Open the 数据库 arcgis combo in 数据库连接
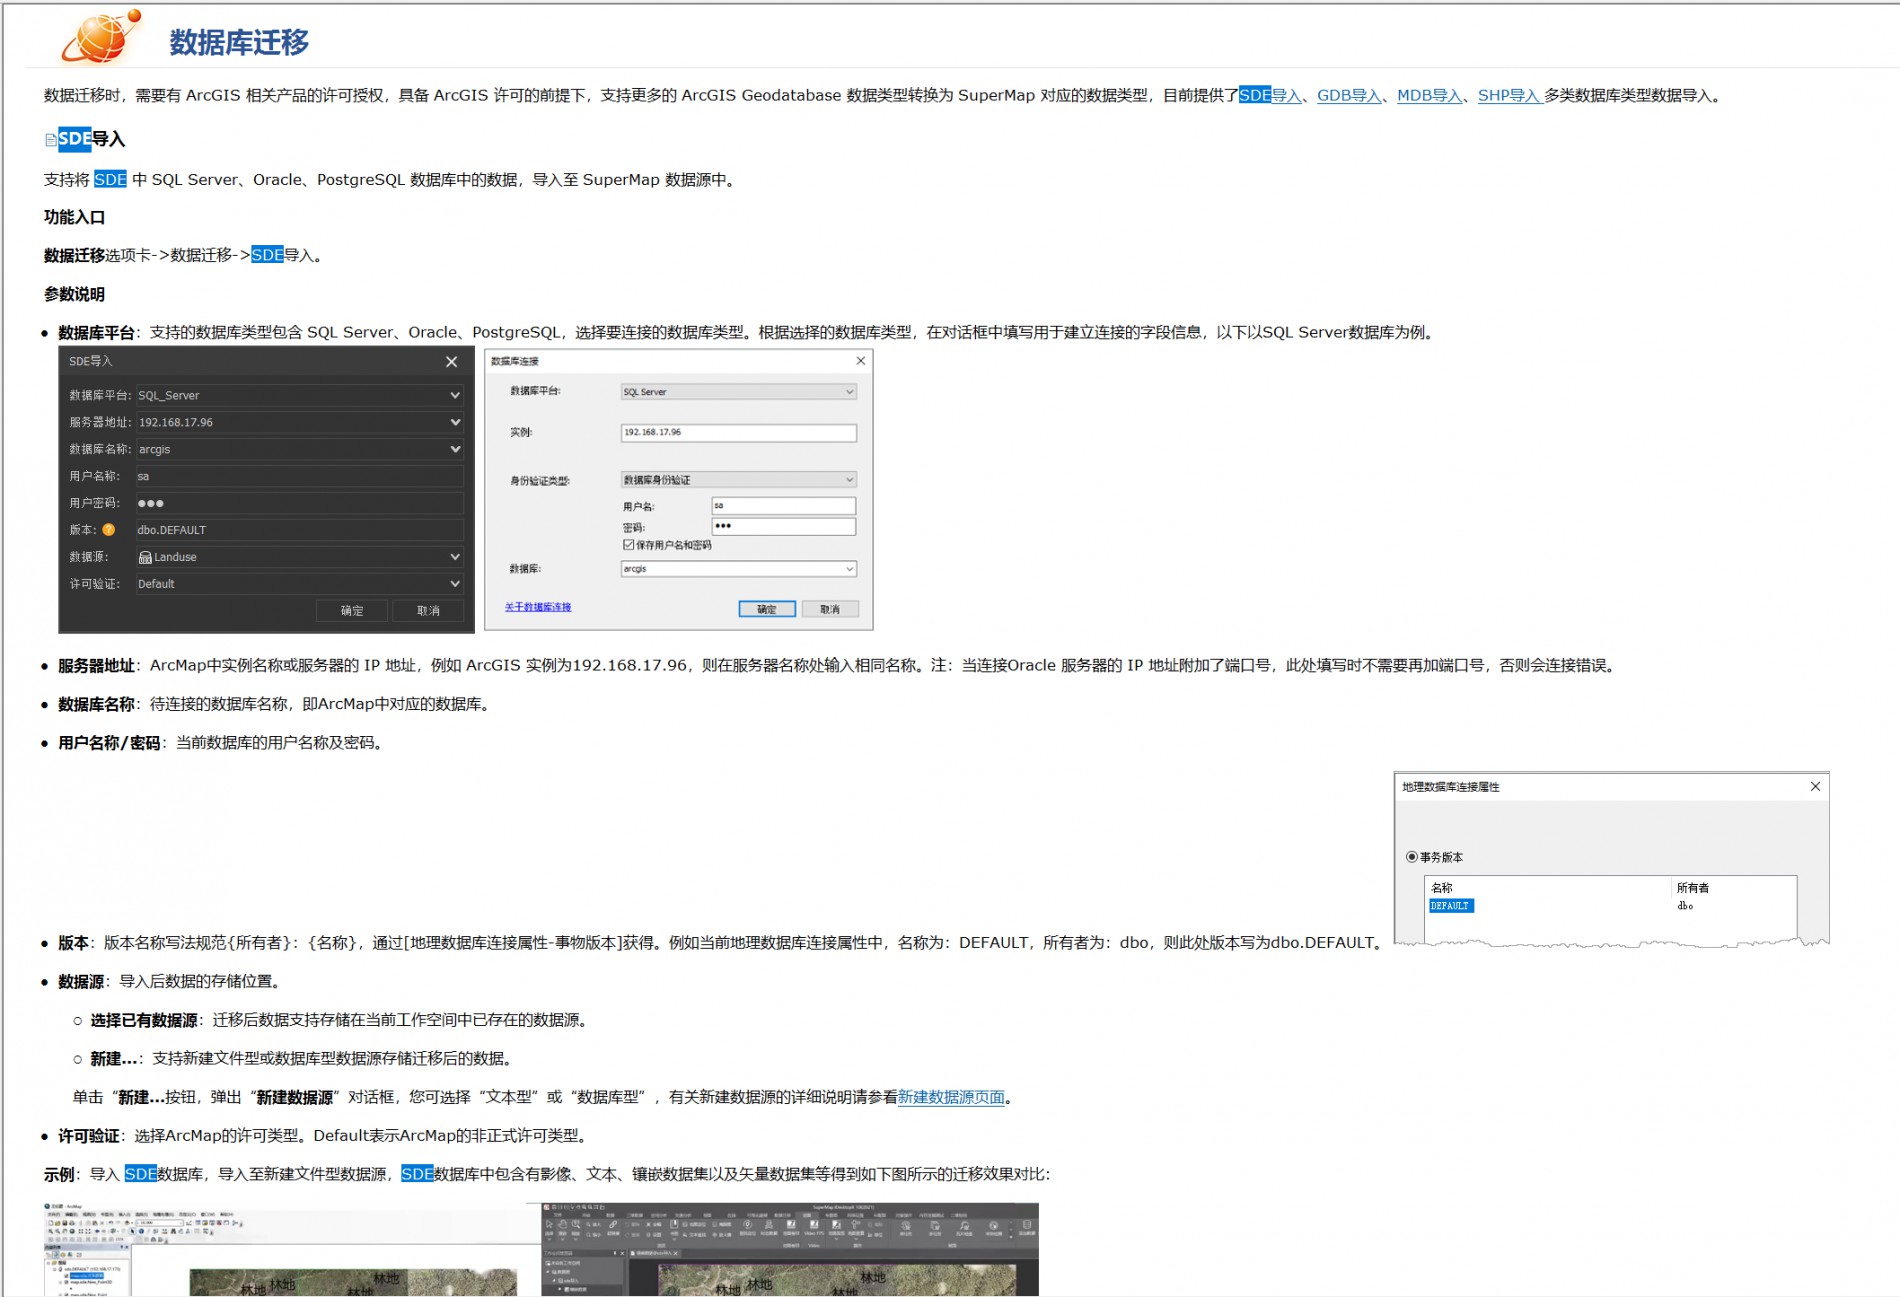Image resolution: width=1900 pixels, height=1297 pixels. tap(738, 569)
